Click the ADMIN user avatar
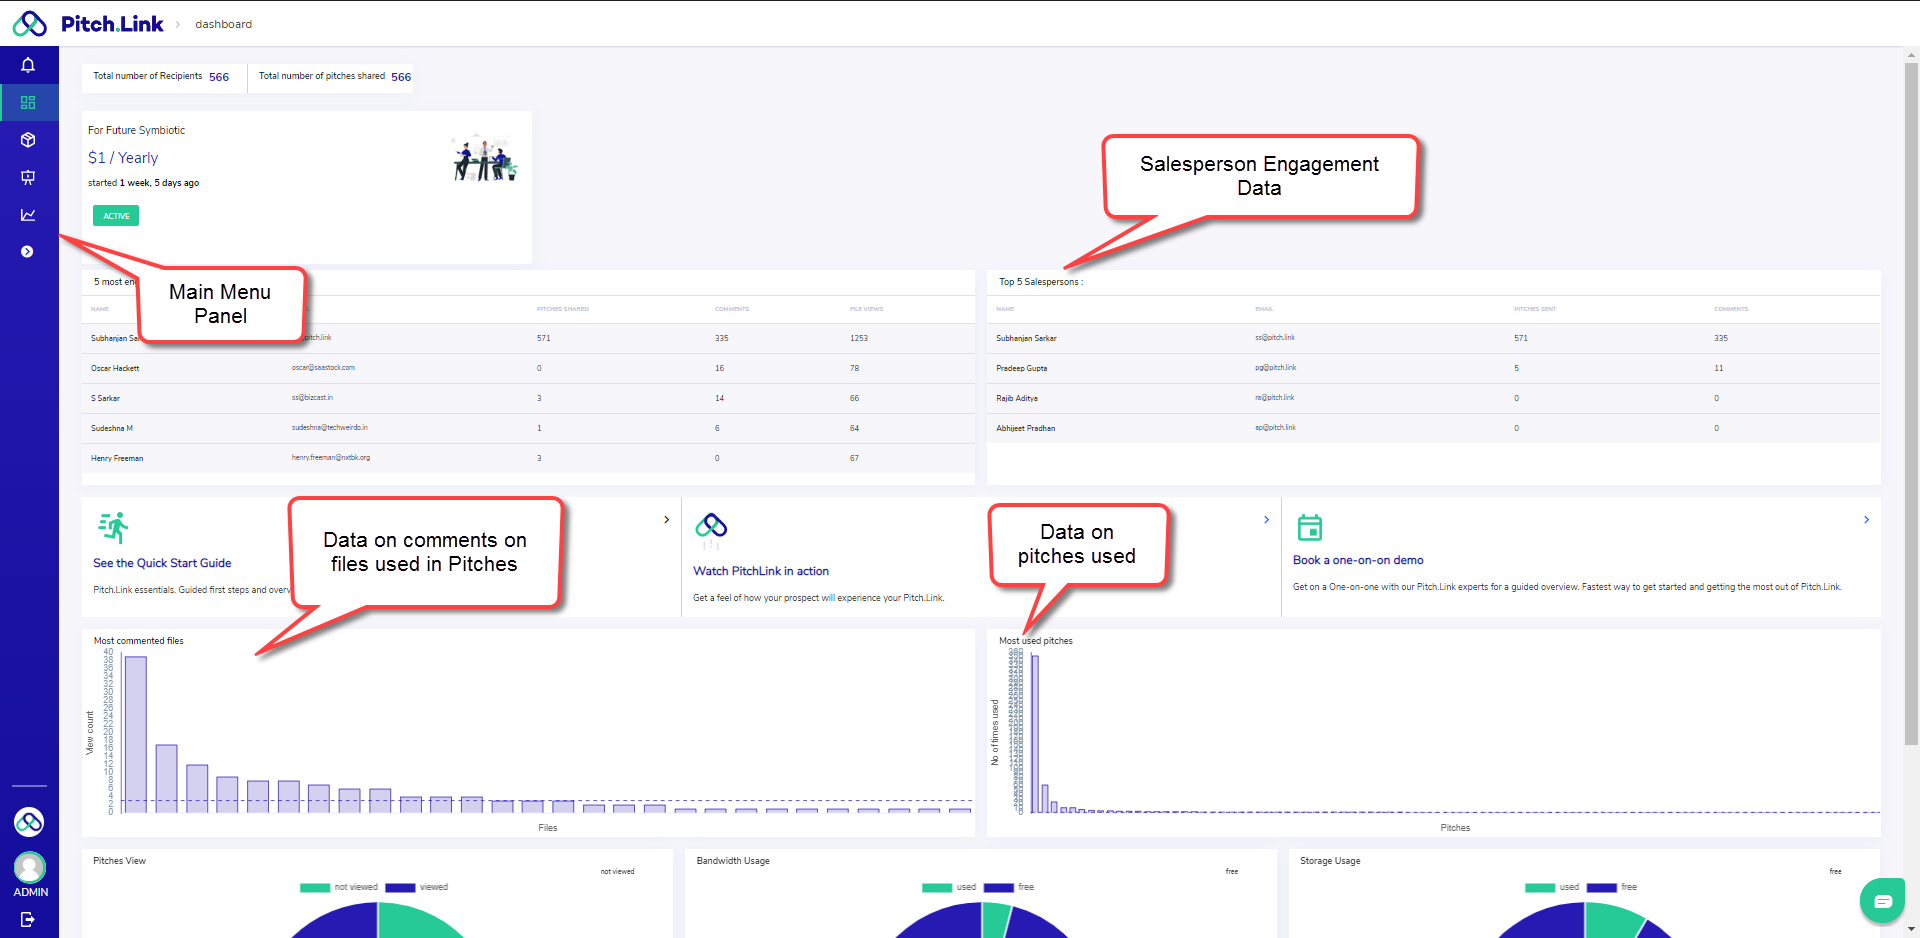Image resolution: width=1920 pixels, height=938 pixels. (29, 867)
